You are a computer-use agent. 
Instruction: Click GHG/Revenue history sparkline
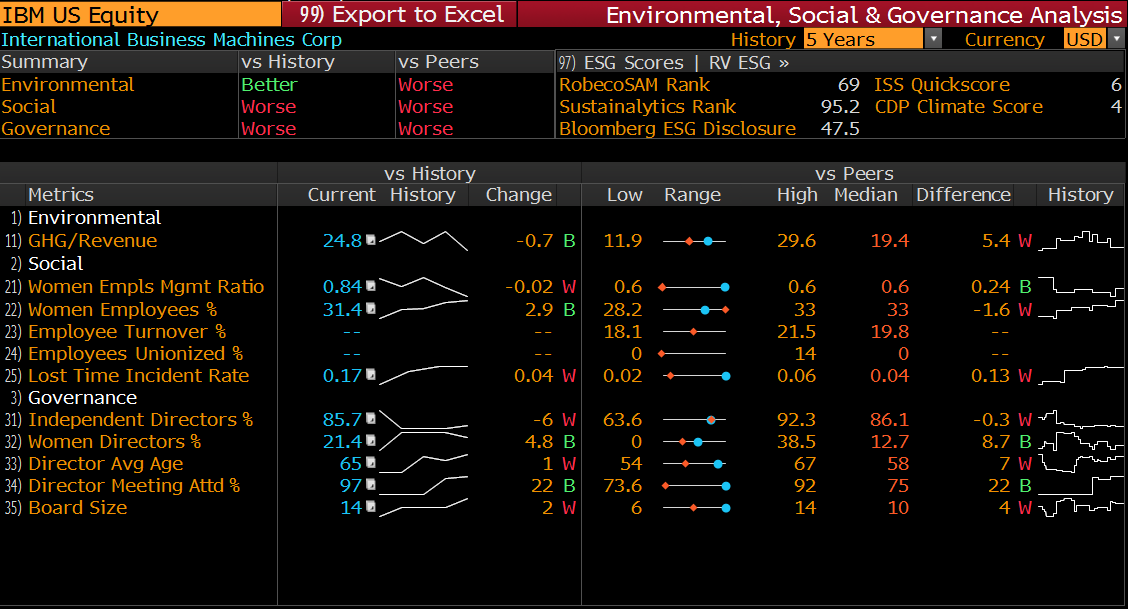click(x=423, y=240)
